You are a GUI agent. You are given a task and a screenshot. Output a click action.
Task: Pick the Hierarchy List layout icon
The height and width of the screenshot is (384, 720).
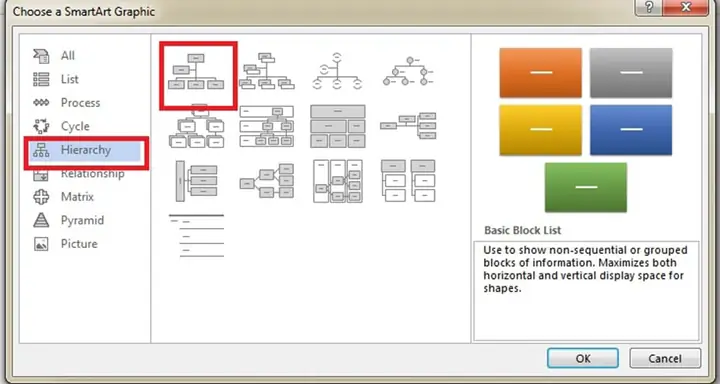pyautogui.click(x=408, y=181)
